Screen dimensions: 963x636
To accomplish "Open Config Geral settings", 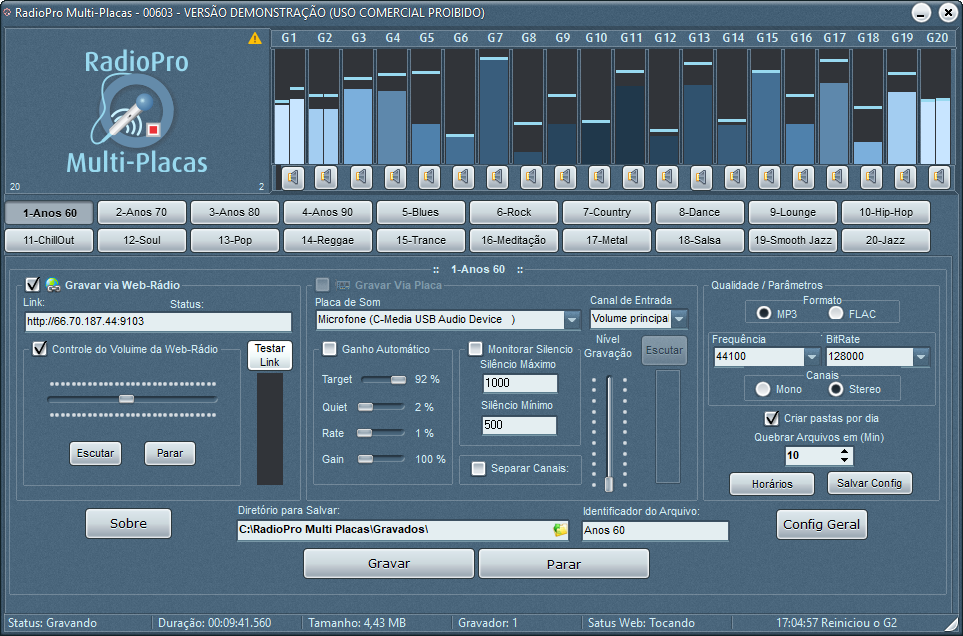I will click(822, 524).
